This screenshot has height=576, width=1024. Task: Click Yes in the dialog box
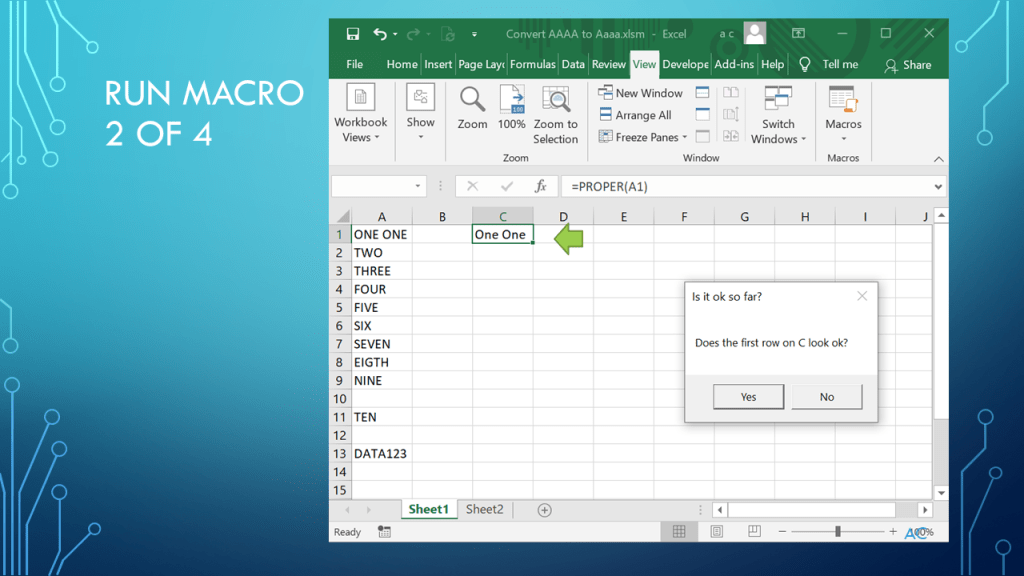[x=748, y=397]
